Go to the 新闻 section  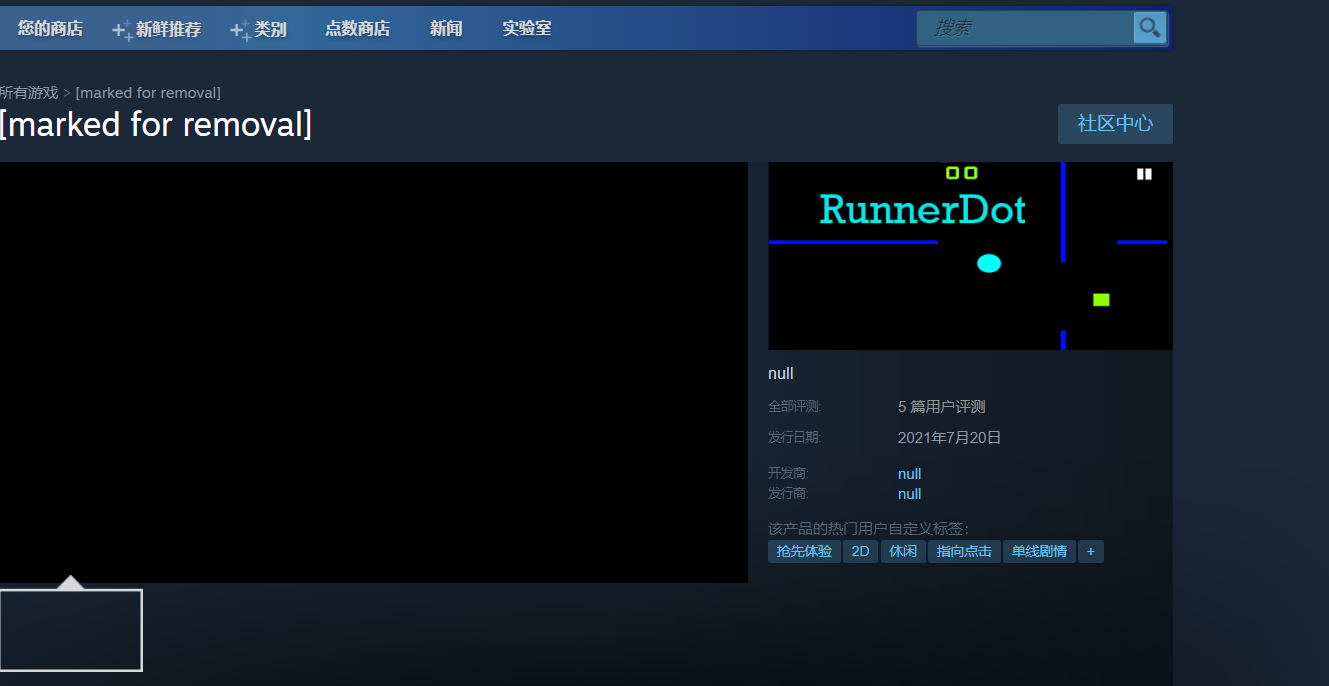click(446, 29)
